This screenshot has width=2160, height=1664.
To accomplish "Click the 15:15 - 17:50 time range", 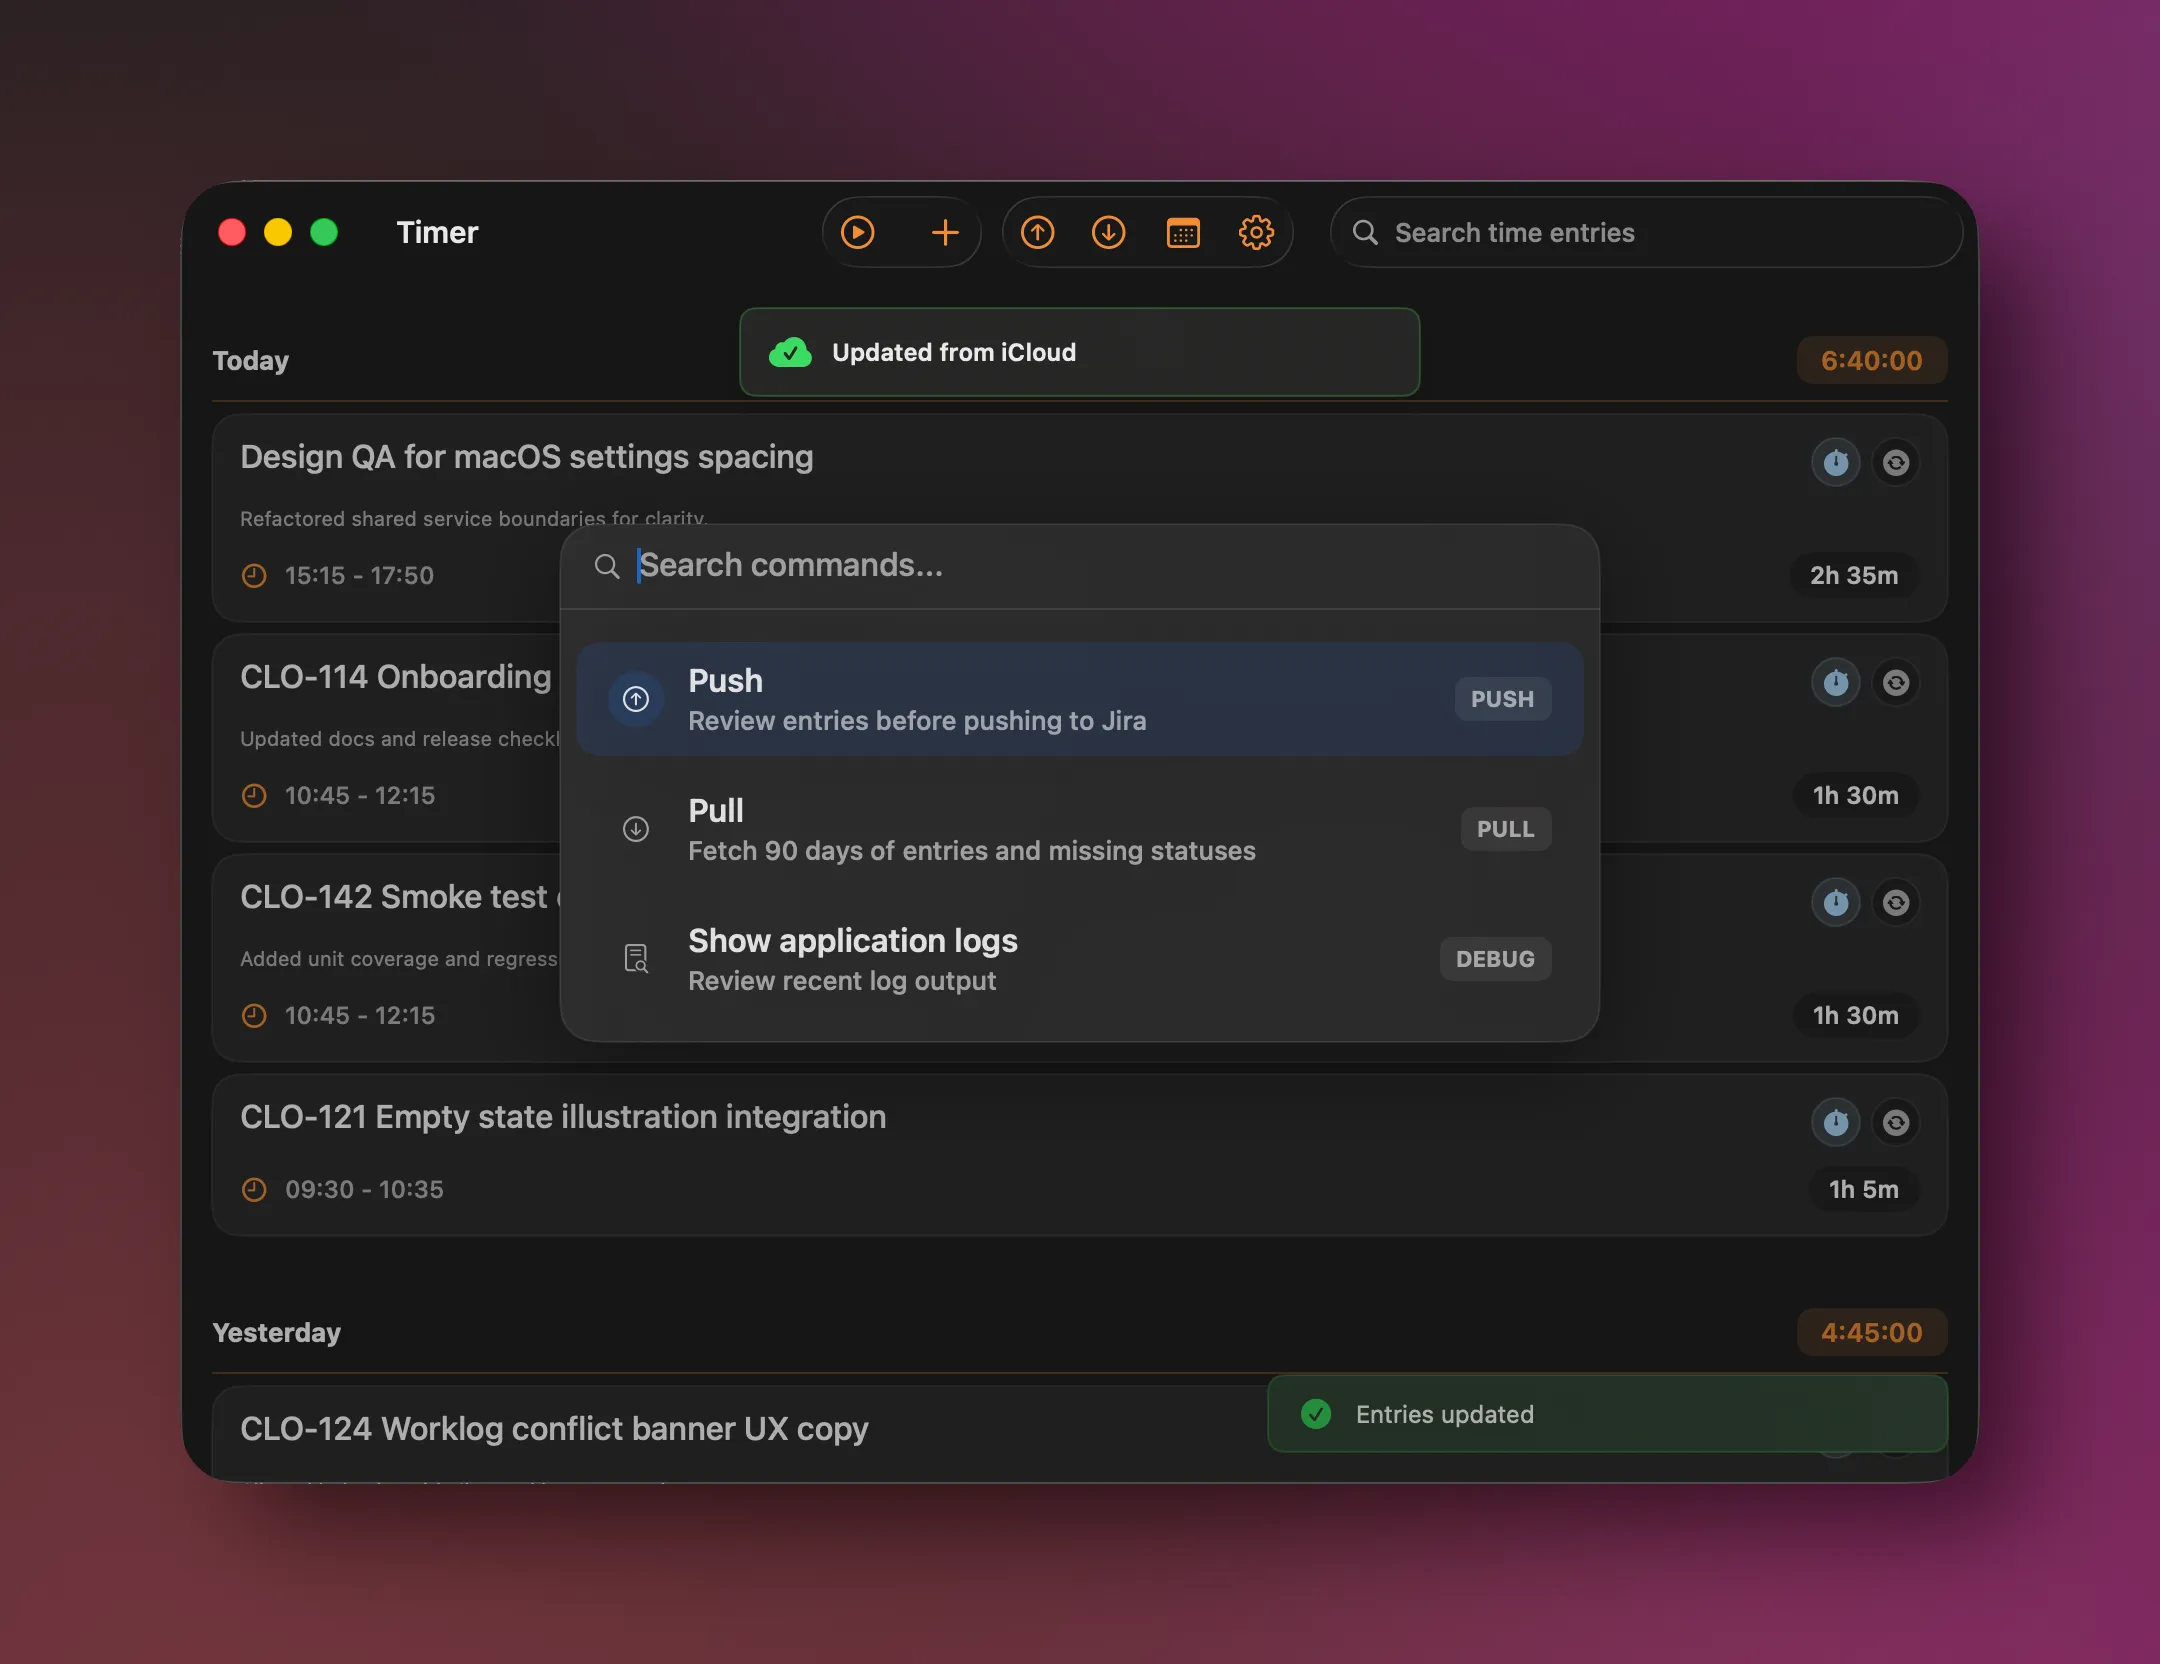I will pyautogui.click(x=359, y=576).
